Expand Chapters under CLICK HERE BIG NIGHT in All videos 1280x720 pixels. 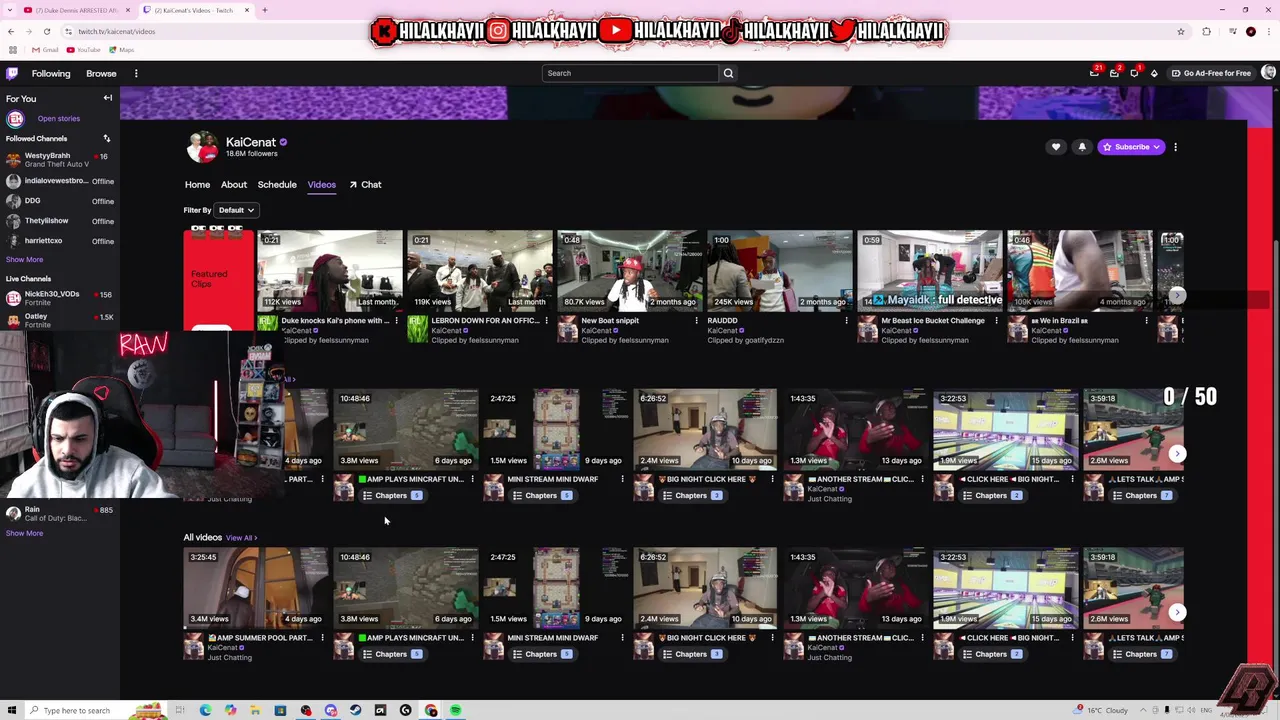992,655
